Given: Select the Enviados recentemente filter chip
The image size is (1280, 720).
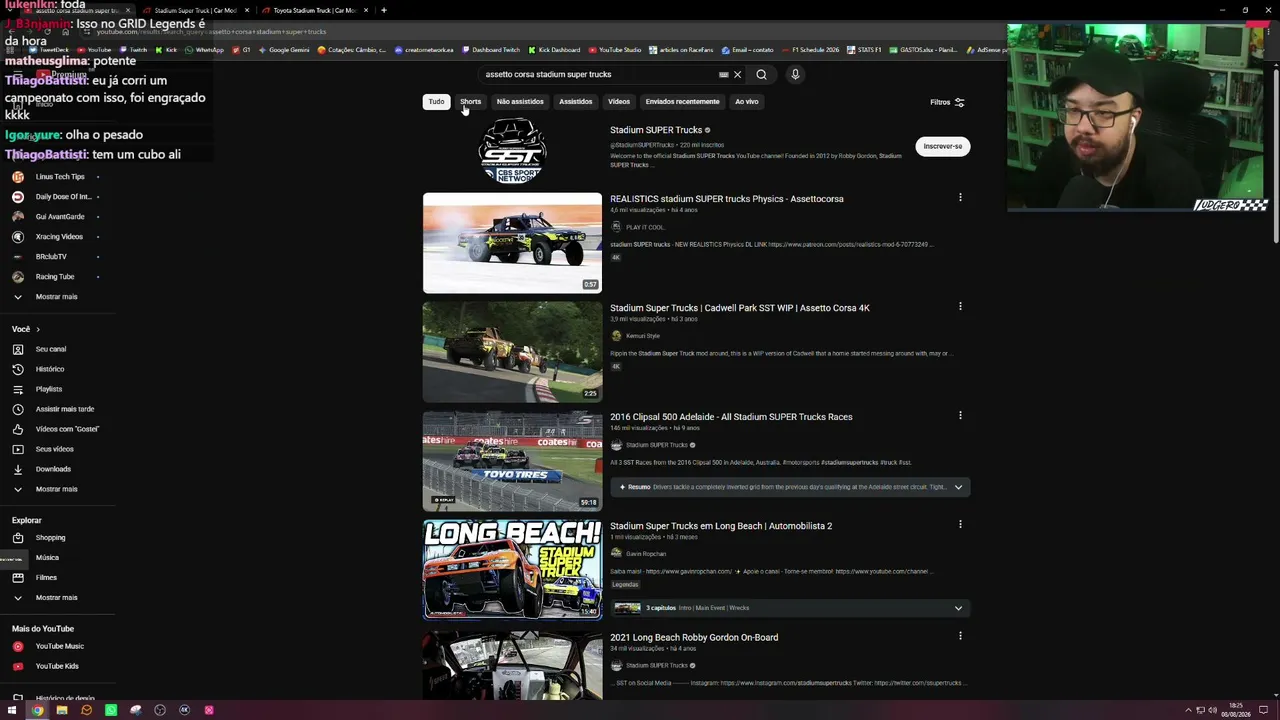Looking at the screenshot, I should point(682,101).
